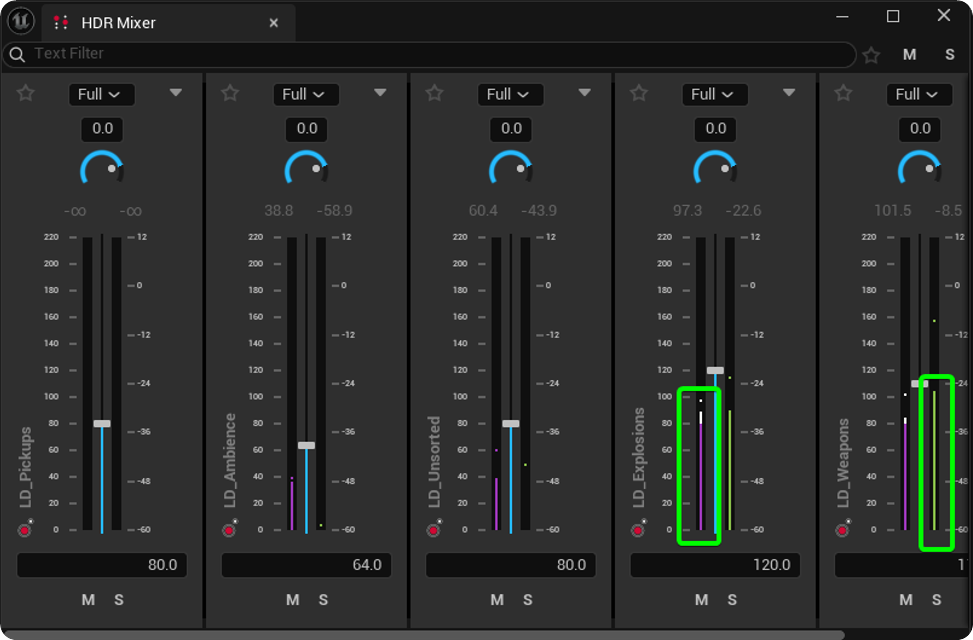Click the red record icon on LD_Pickups
973x640 pixels.
pos(25,529)
